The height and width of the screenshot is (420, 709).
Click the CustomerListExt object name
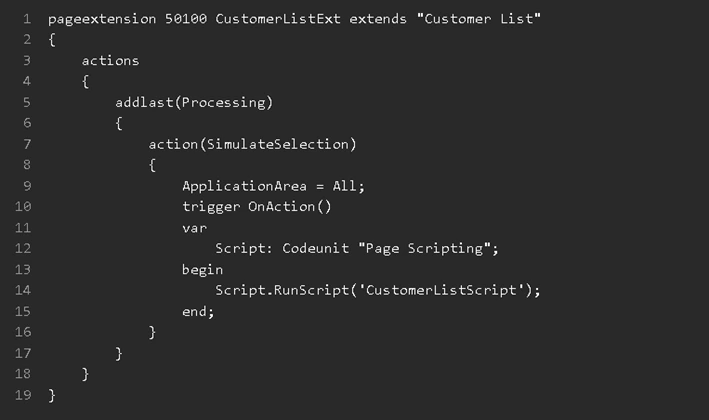tap(277, 19)
